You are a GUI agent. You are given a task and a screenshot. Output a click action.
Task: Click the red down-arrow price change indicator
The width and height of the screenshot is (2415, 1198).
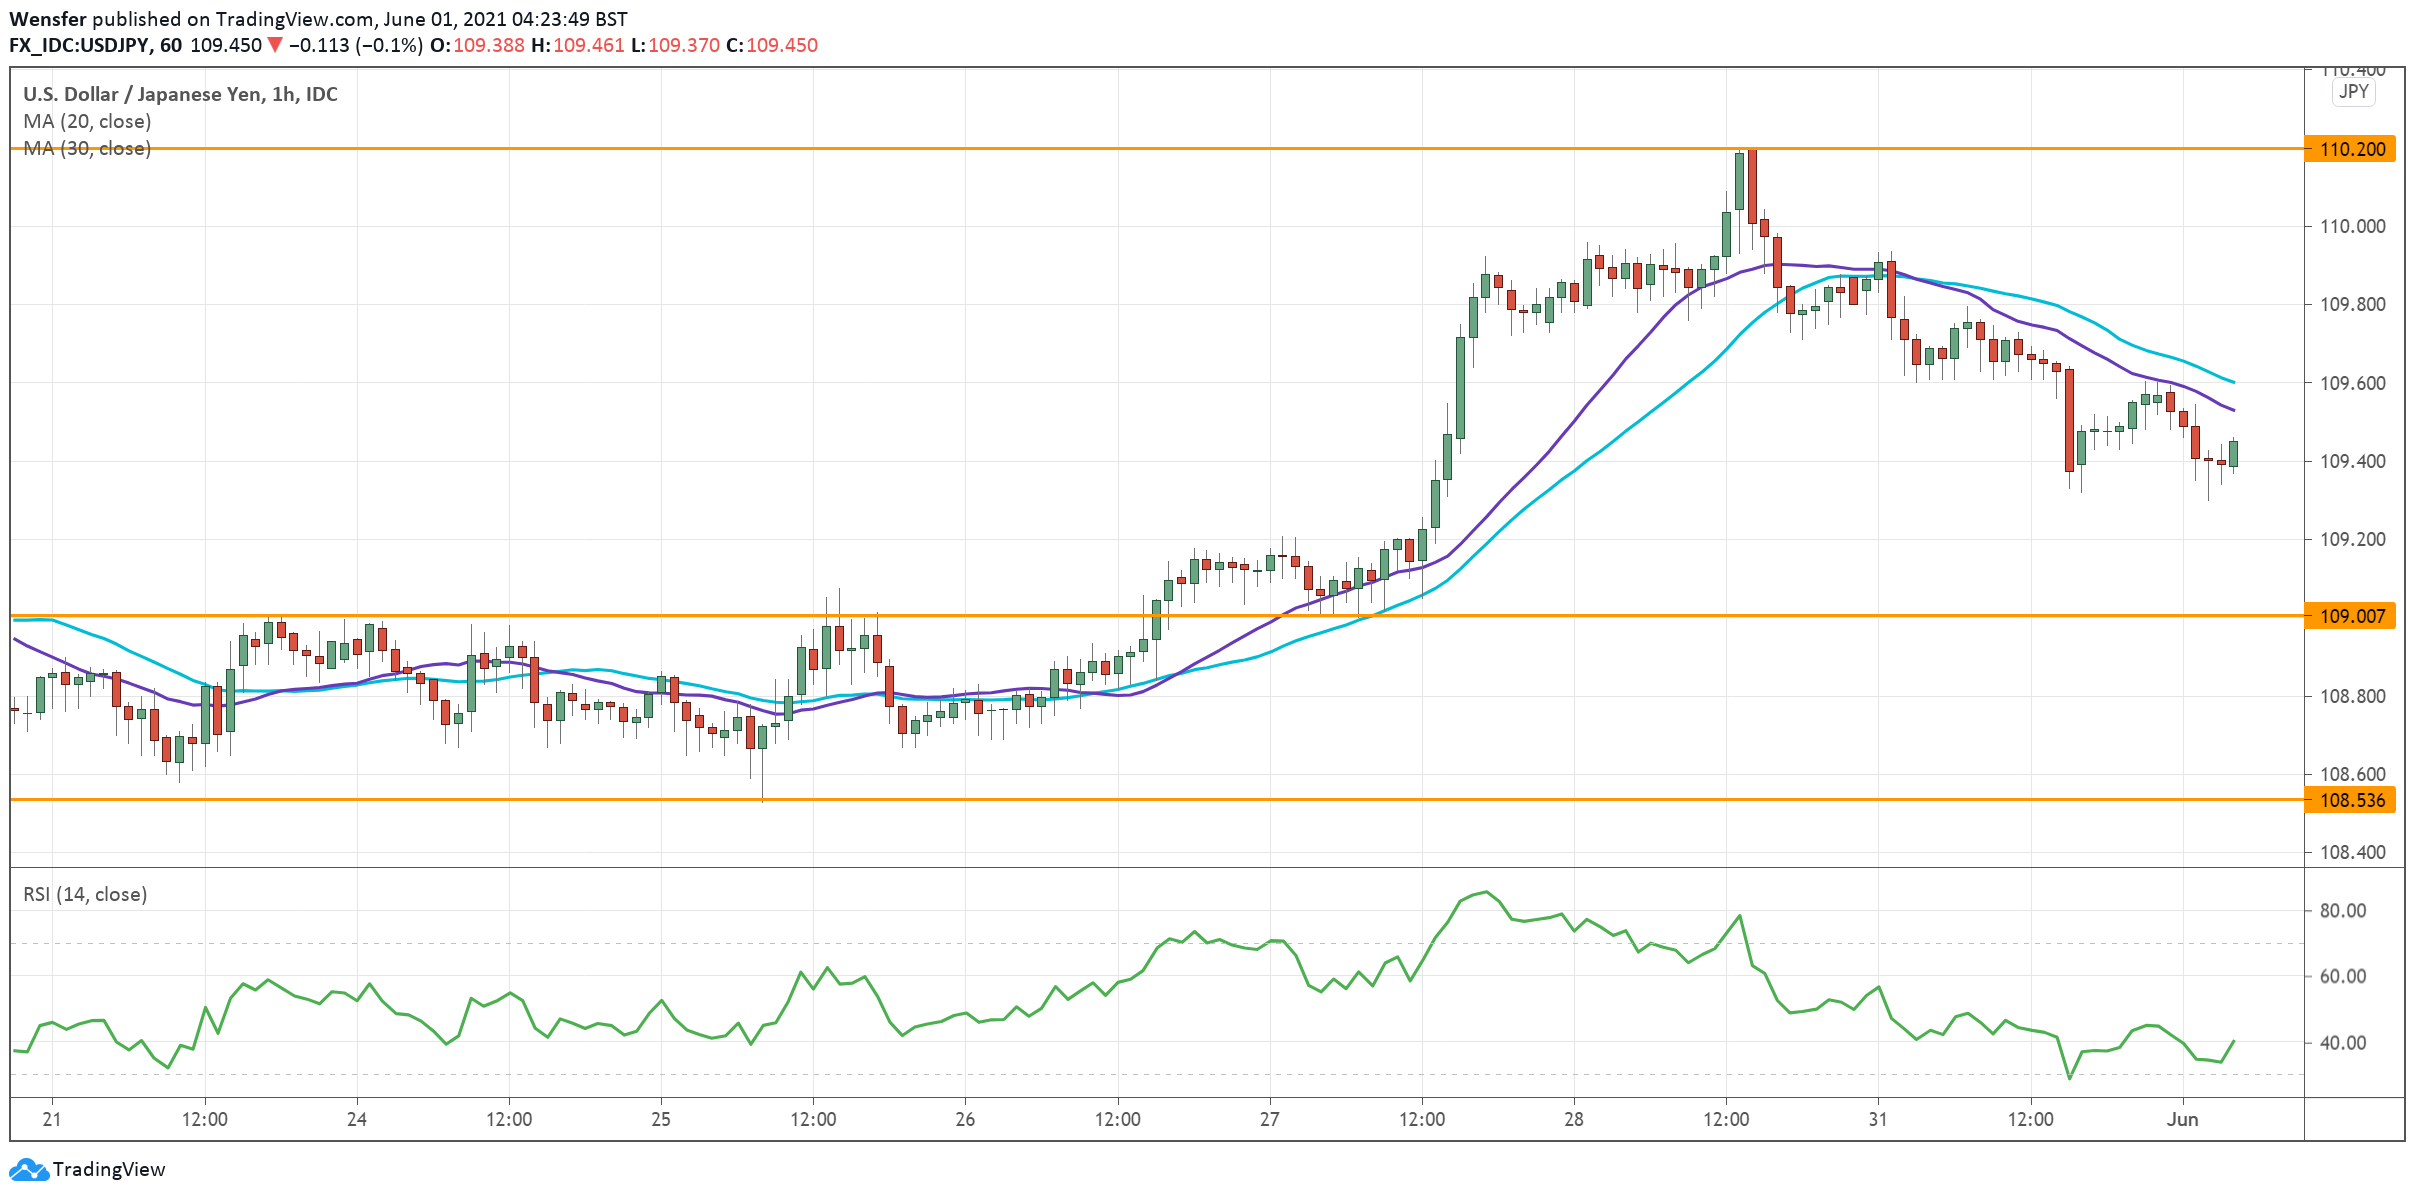tap(275, 45)
